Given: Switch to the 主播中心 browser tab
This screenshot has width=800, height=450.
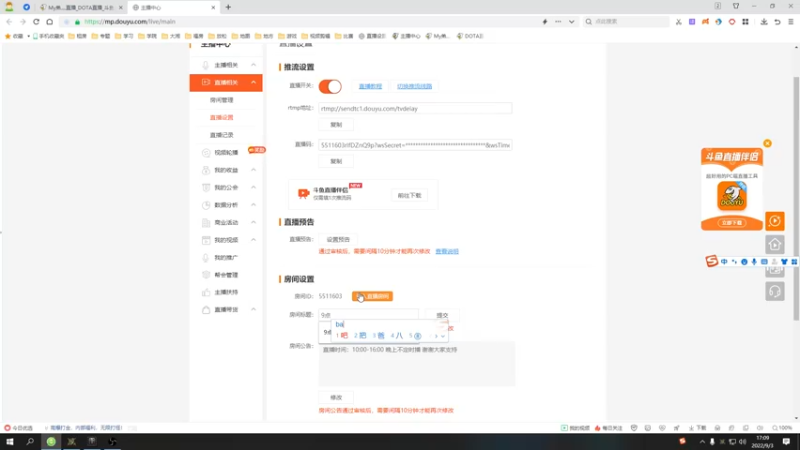Looking at the screenshot, I should click(173, 7).
